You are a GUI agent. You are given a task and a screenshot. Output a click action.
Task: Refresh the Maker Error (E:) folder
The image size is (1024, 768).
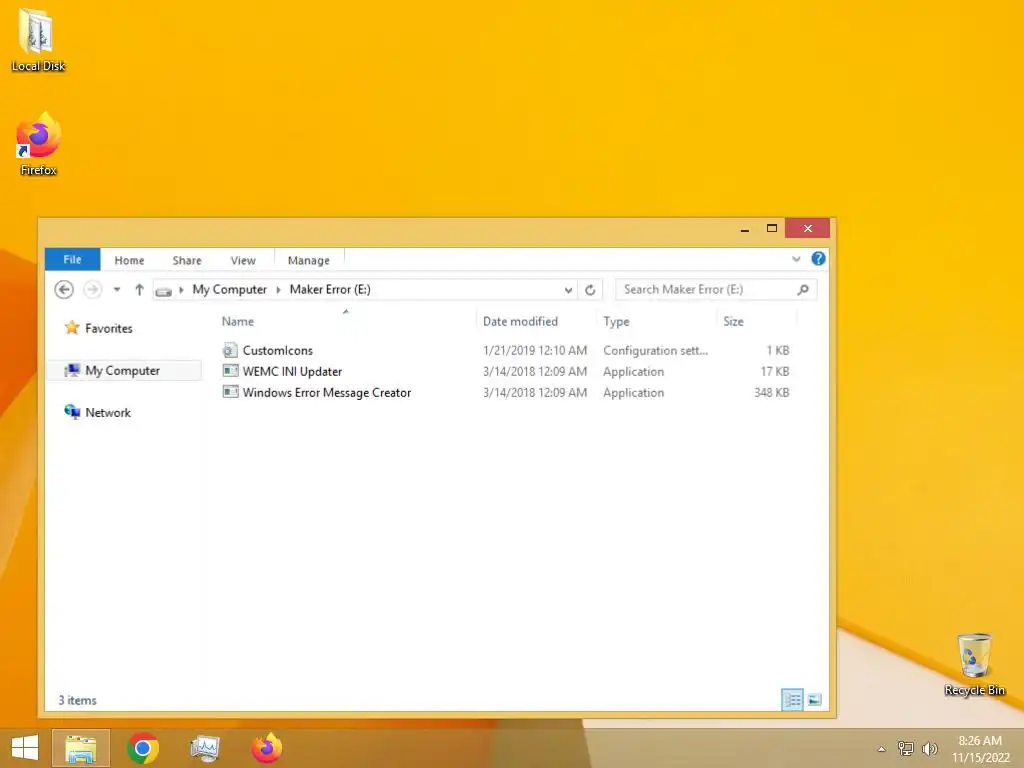click(590, 290)
